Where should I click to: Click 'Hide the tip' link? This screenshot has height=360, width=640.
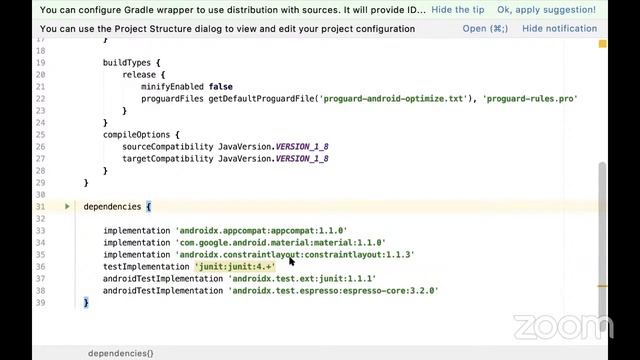(458, 10)
